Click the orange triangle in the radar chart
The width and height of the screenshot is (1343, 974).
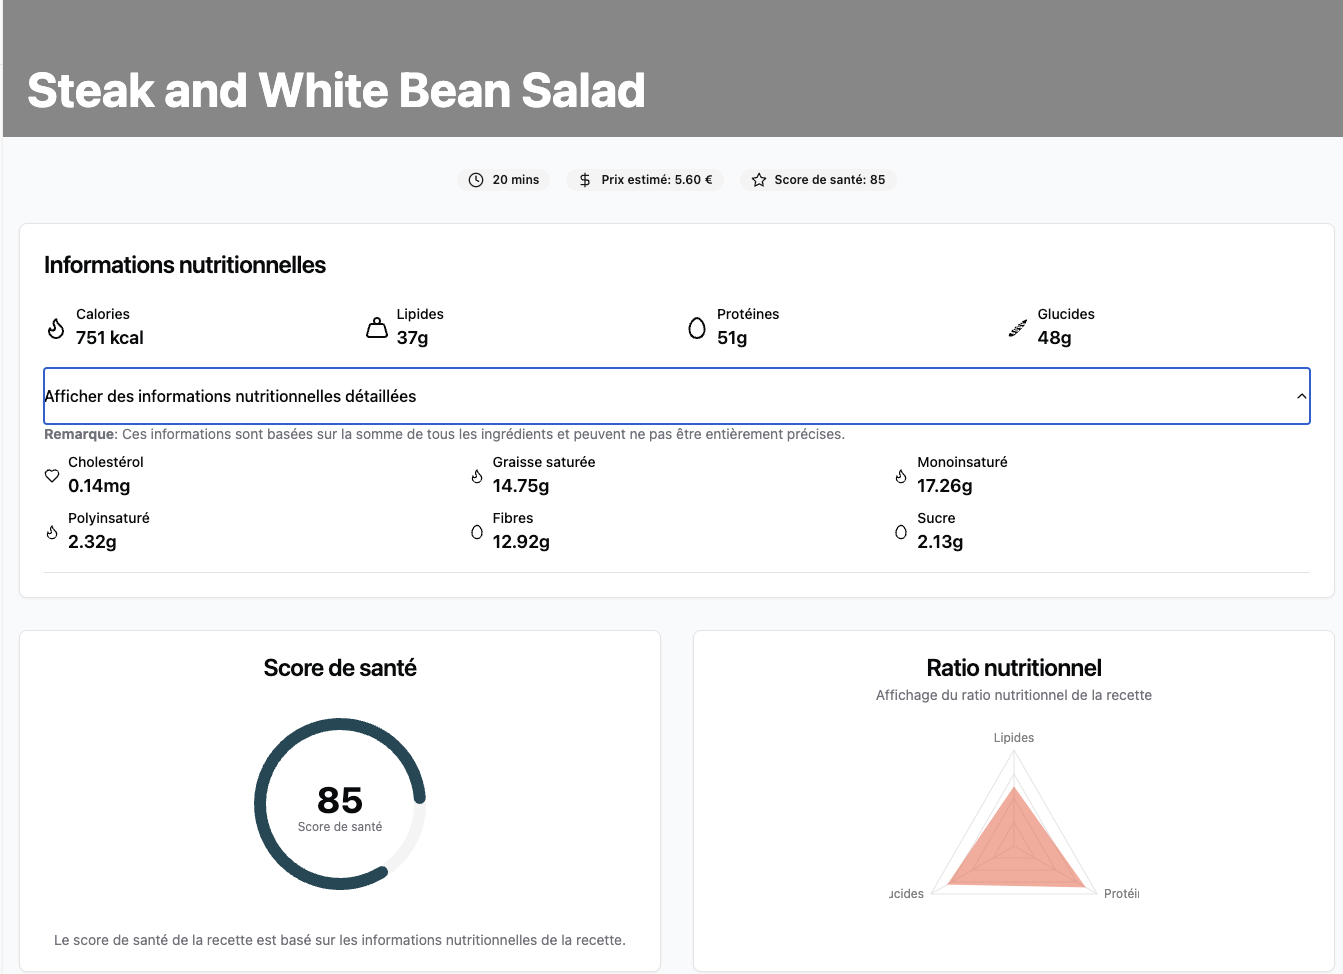1014,850
